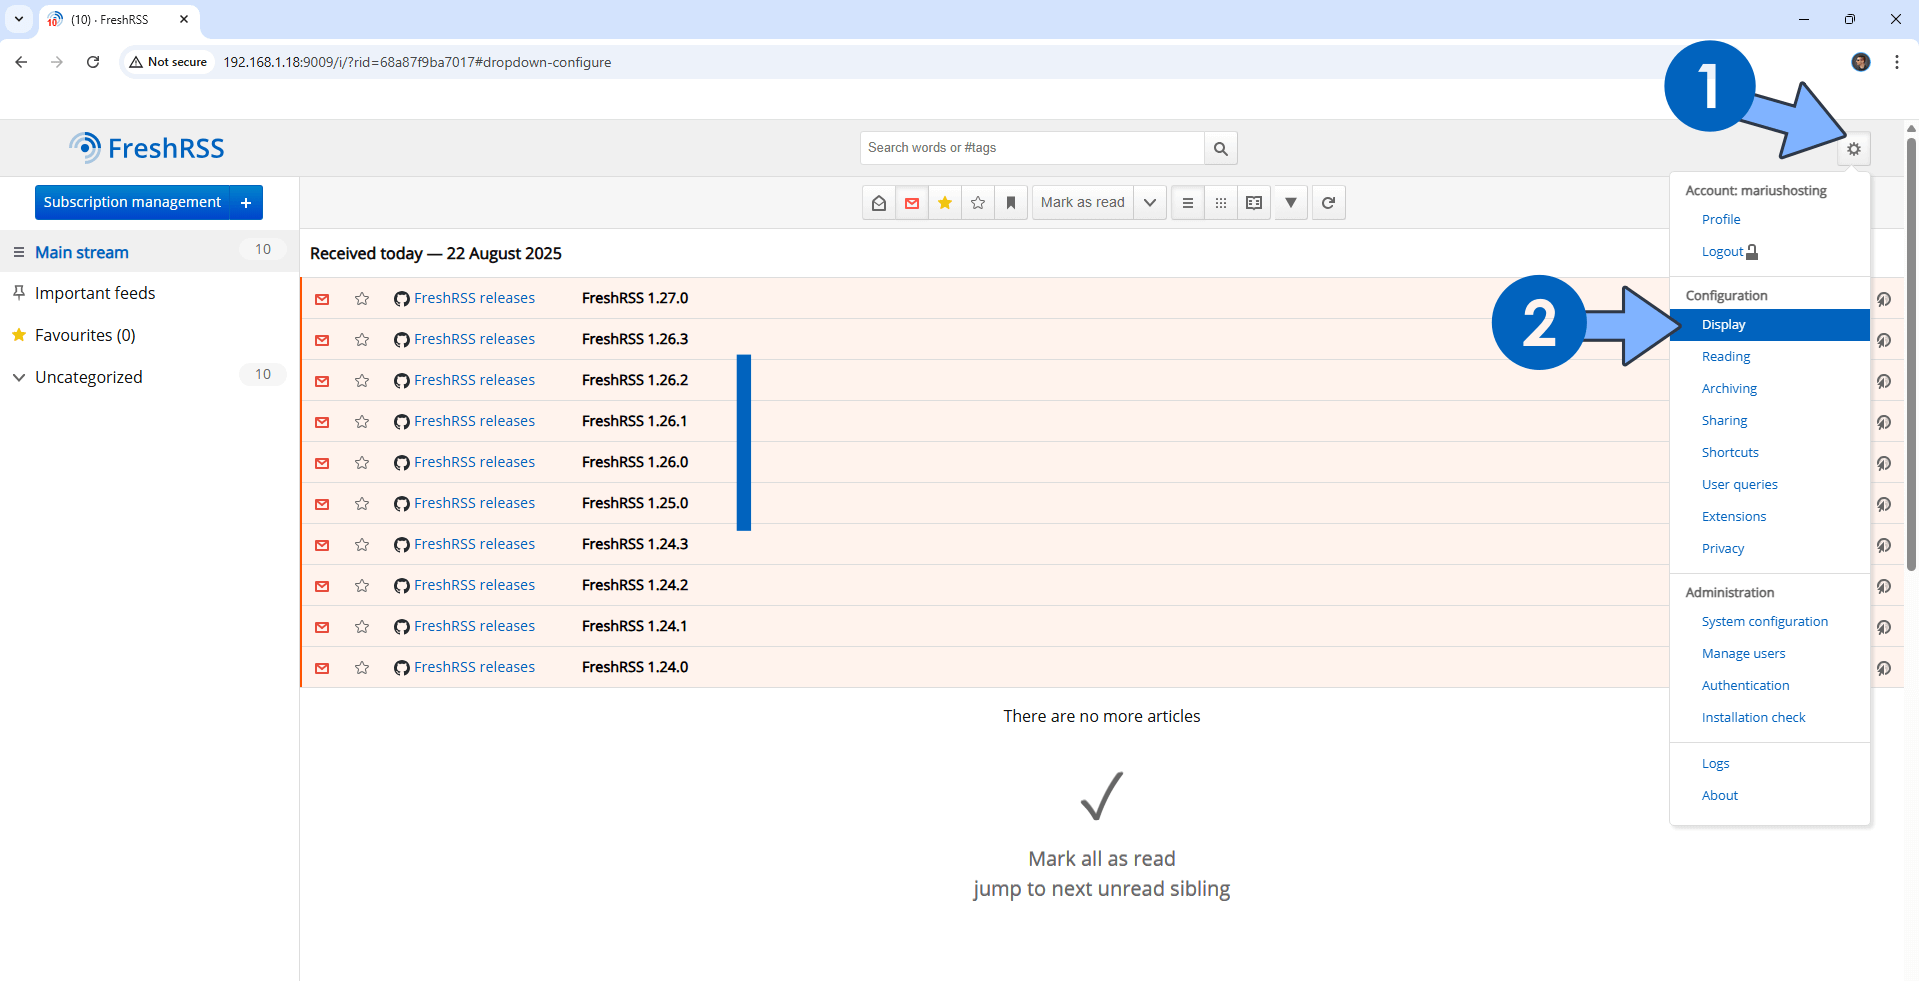
Task: Open Favourites (0) in sidebar
Action: point(85,335)
